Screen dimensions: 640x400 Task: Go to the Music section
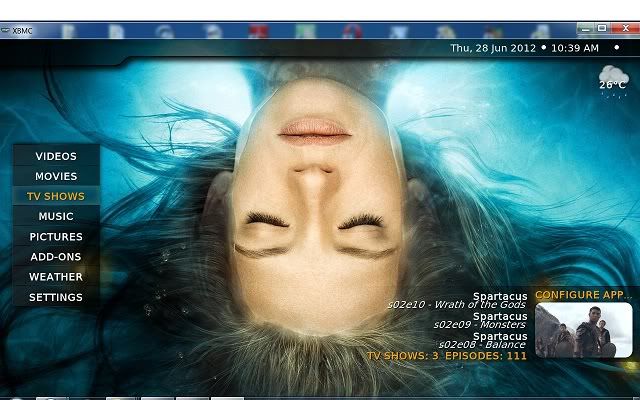[x=56, y=216]
